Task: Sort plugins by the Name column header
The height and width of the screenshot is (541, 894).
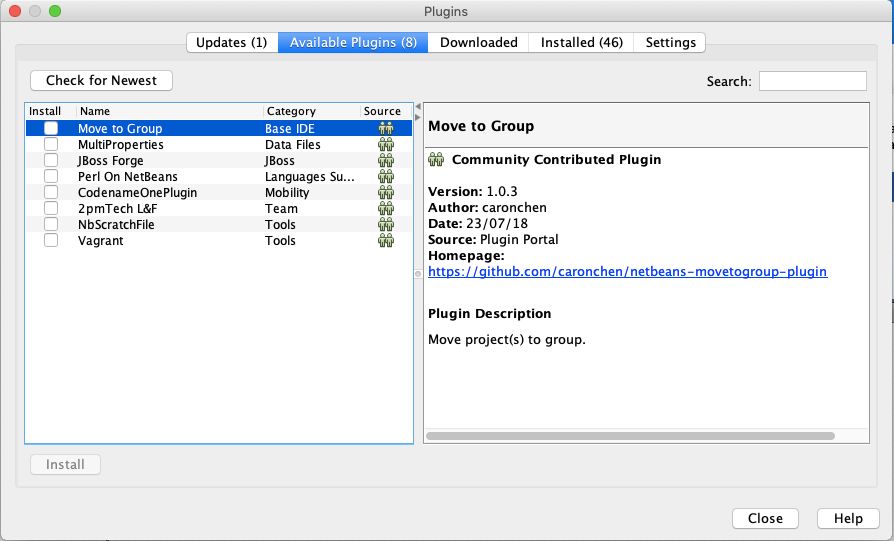Action: point(170,111)
